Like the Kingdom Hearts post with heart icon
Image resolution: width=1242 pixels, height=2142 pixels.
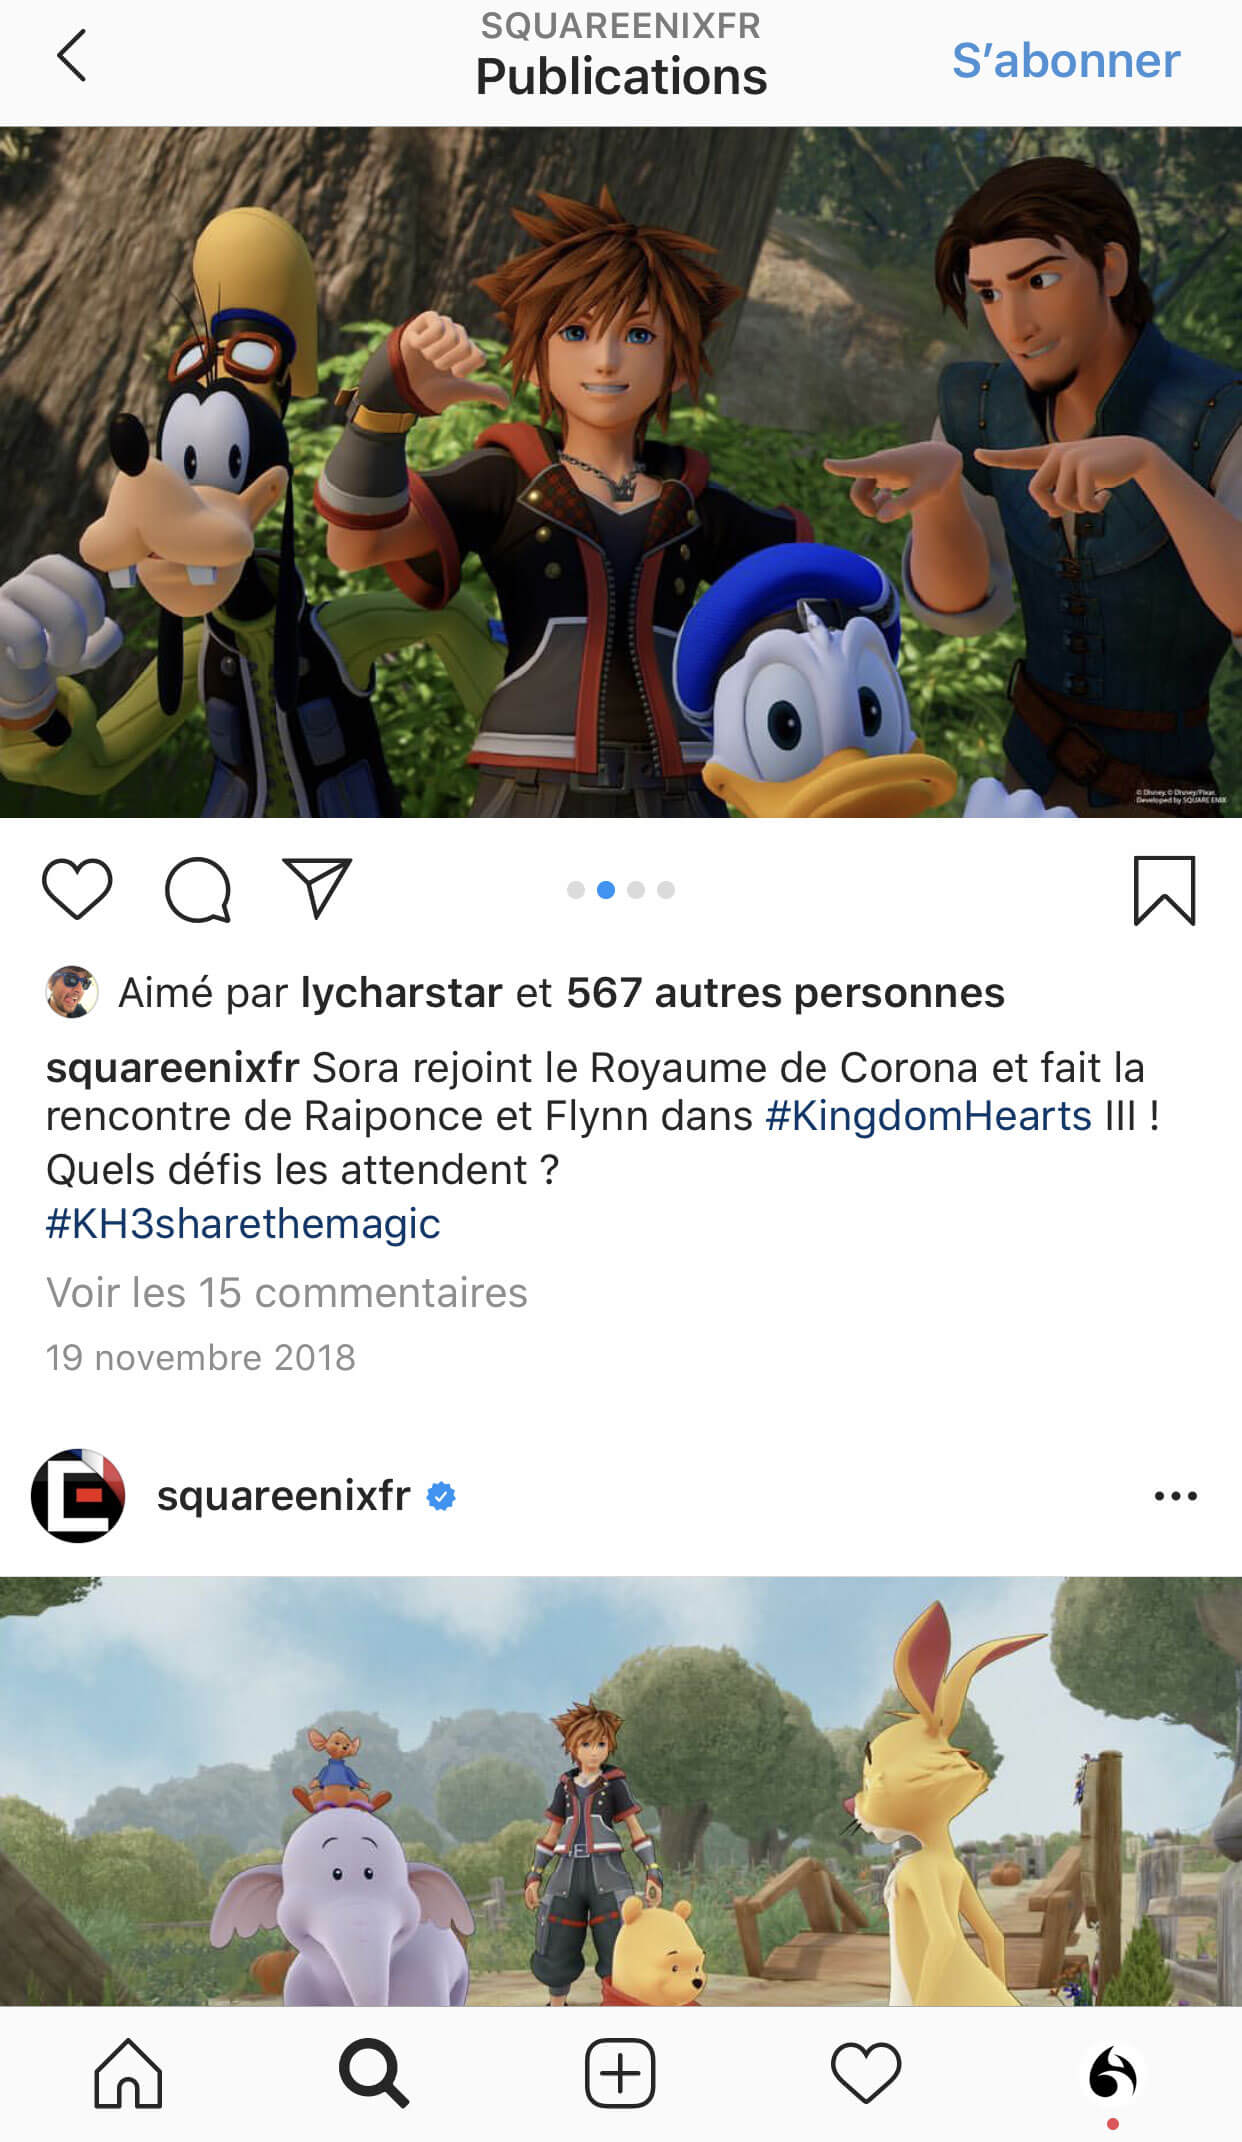77,889
